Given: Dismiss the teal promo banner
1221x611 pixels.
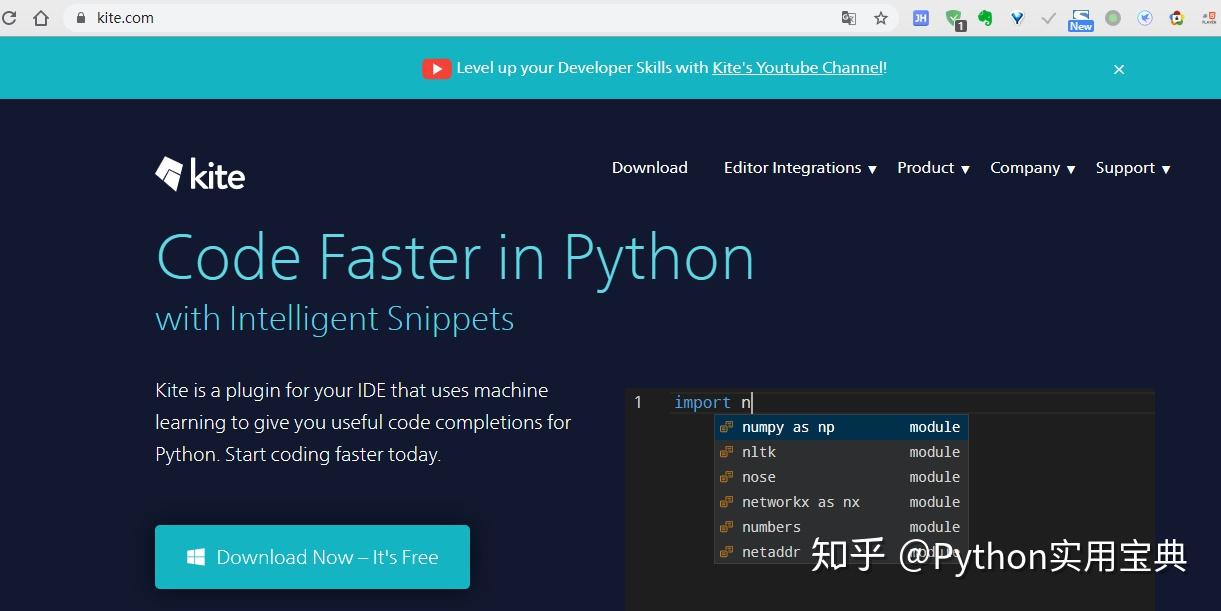Looking at the screenshot, I should coord(1119,69).
